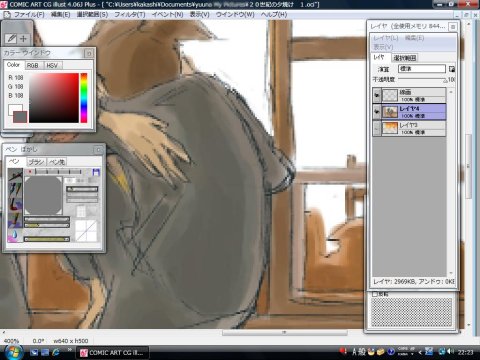
Task: Select the fourth pen preset in the list
Action: click(15, 220)
